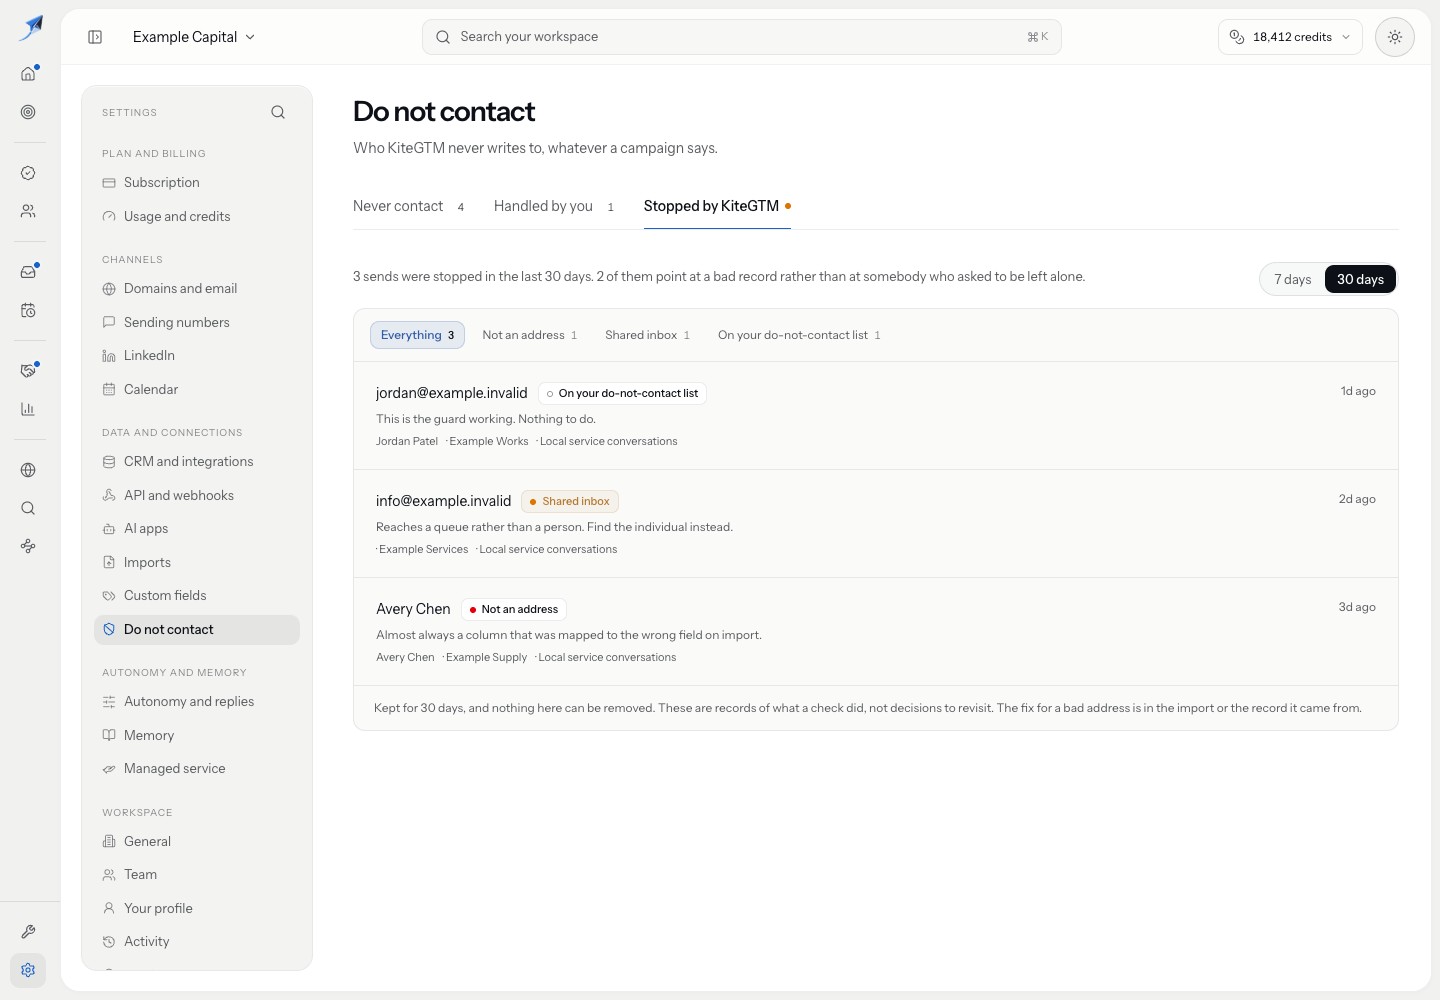Open the handshake icon in the left rail
Viewport: 1440px width, 1000px height.
coord(28,370)
